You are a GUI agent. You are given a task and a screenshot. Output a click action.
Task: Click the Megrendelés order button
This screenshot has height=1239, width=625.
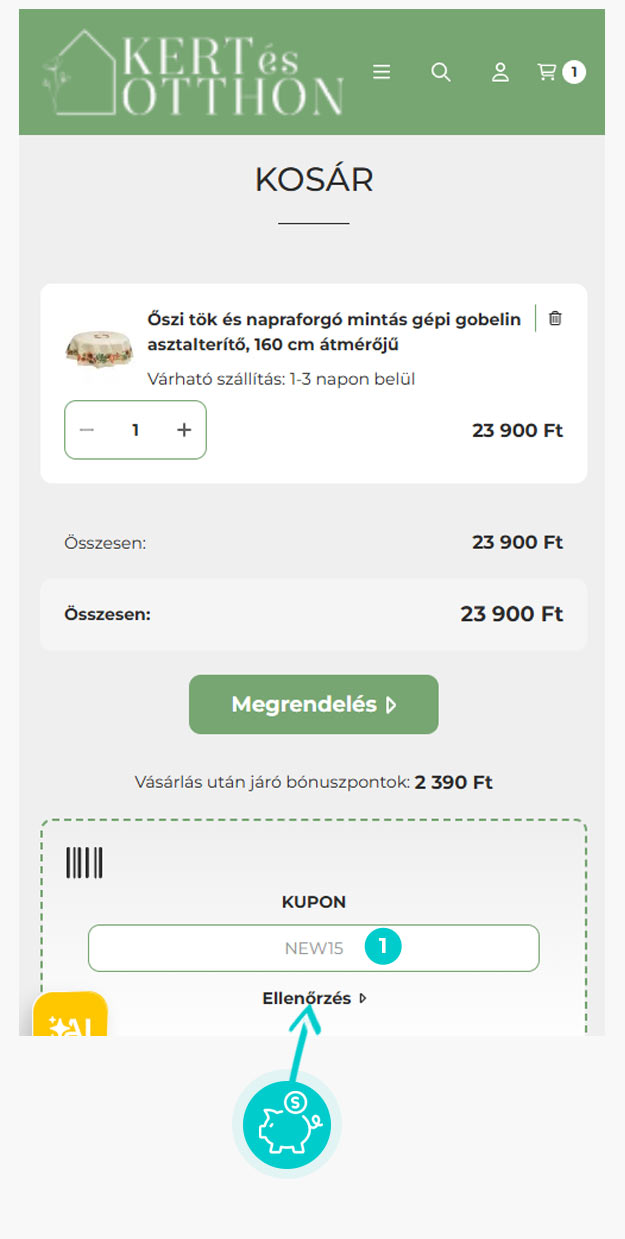pos(314,705)
